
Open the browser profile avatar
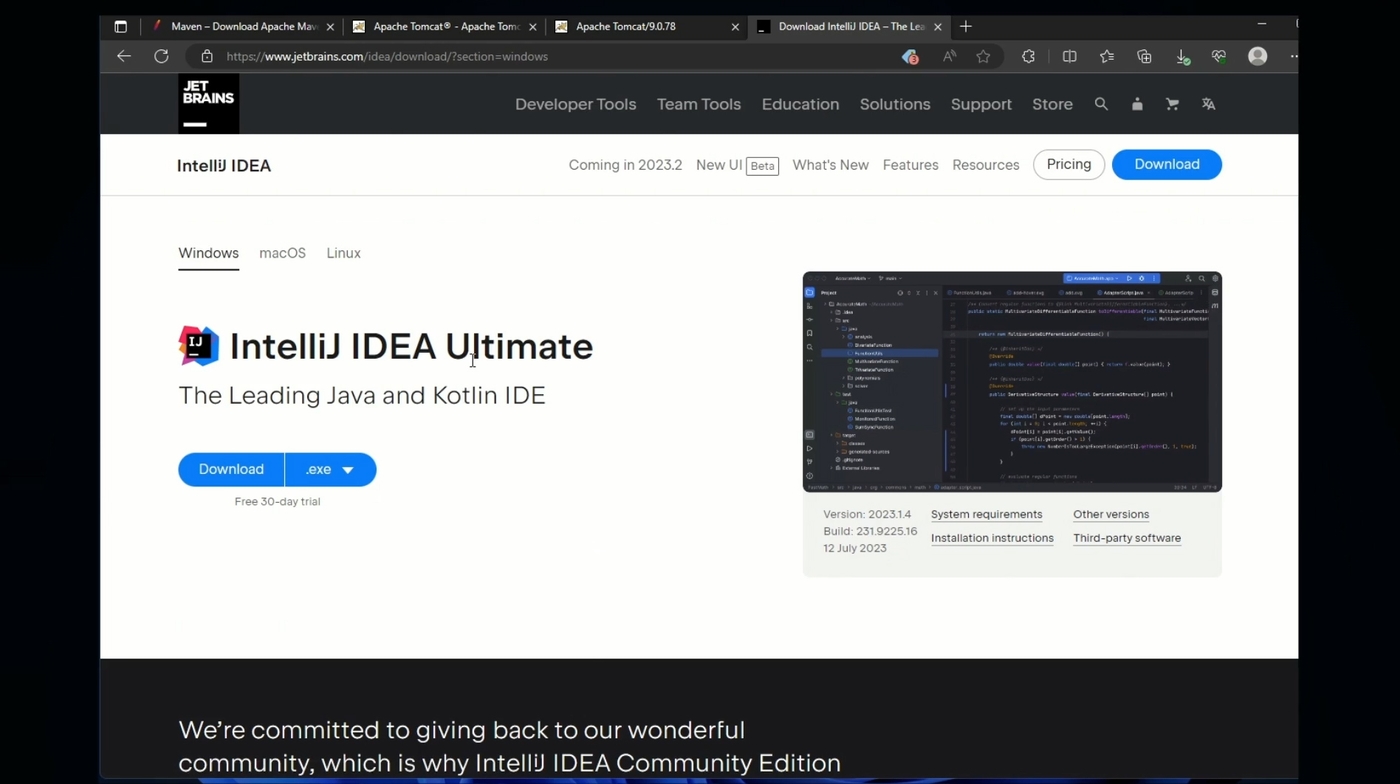[x=1258, y=56]
